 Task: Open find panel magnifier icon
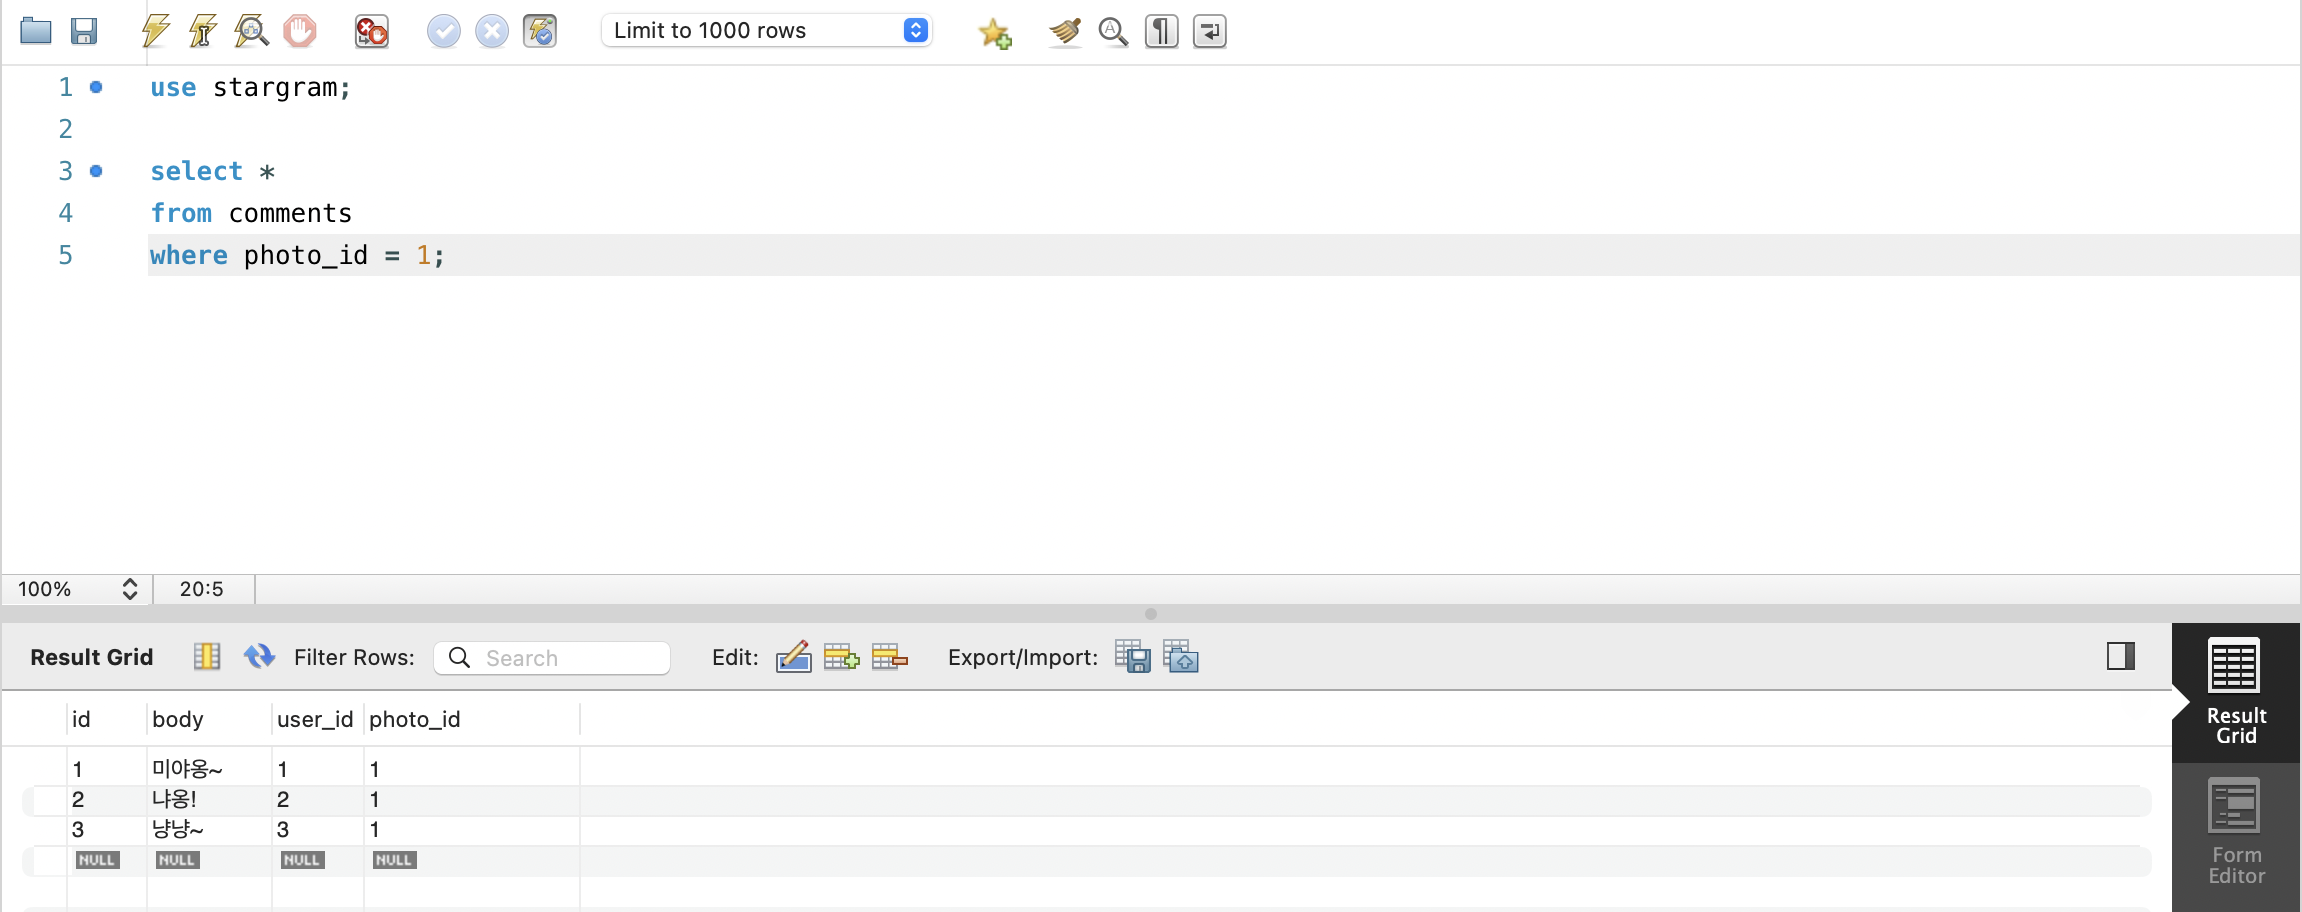pos(1113,32)
